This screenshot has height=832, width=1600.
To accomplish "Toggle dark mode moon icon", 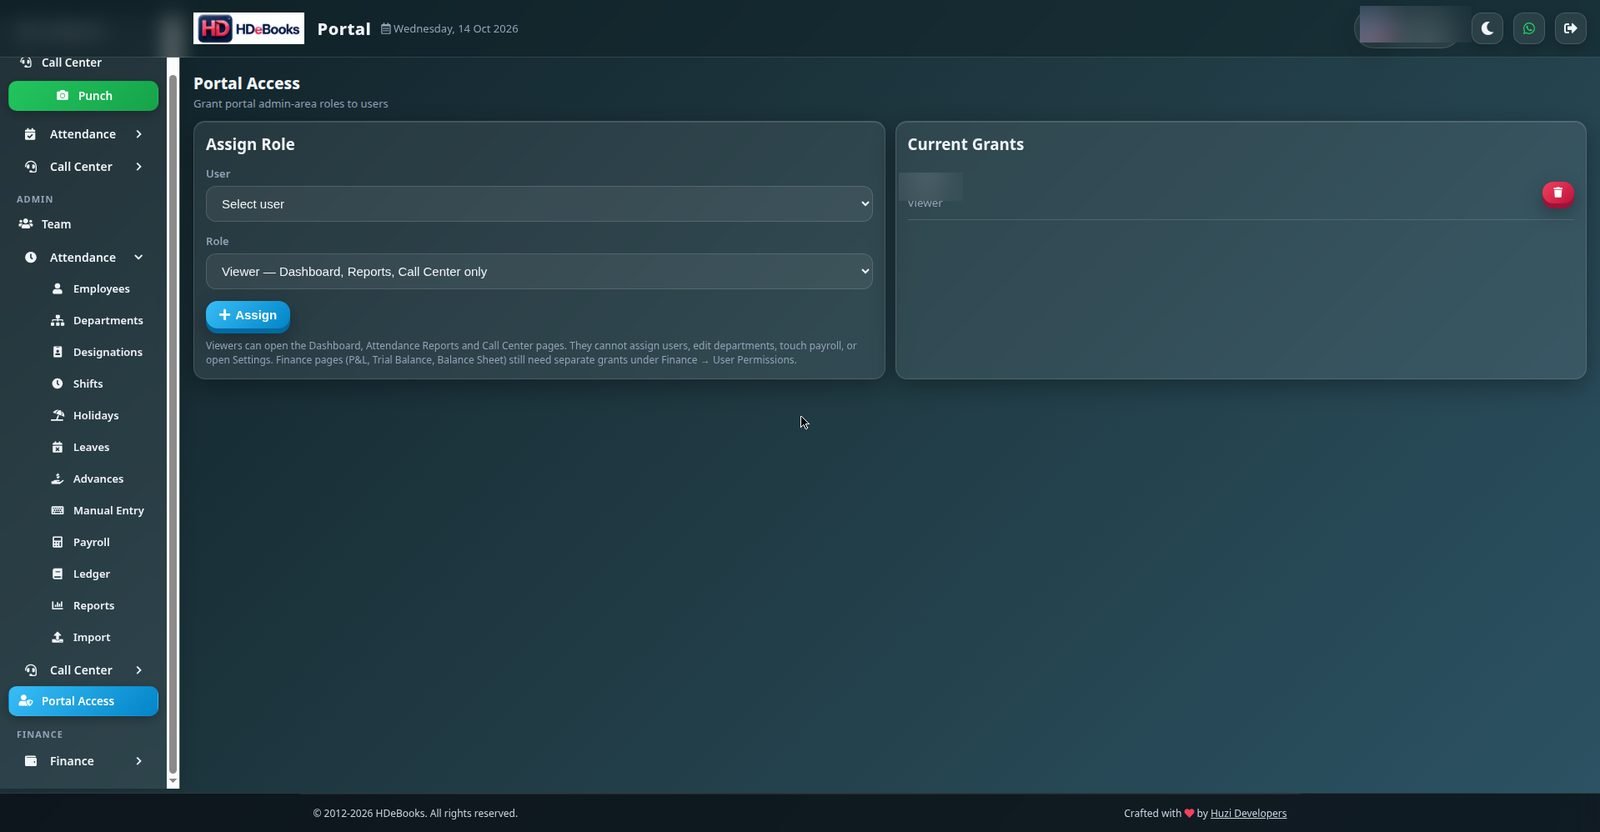I will [x=1487, y=28].
